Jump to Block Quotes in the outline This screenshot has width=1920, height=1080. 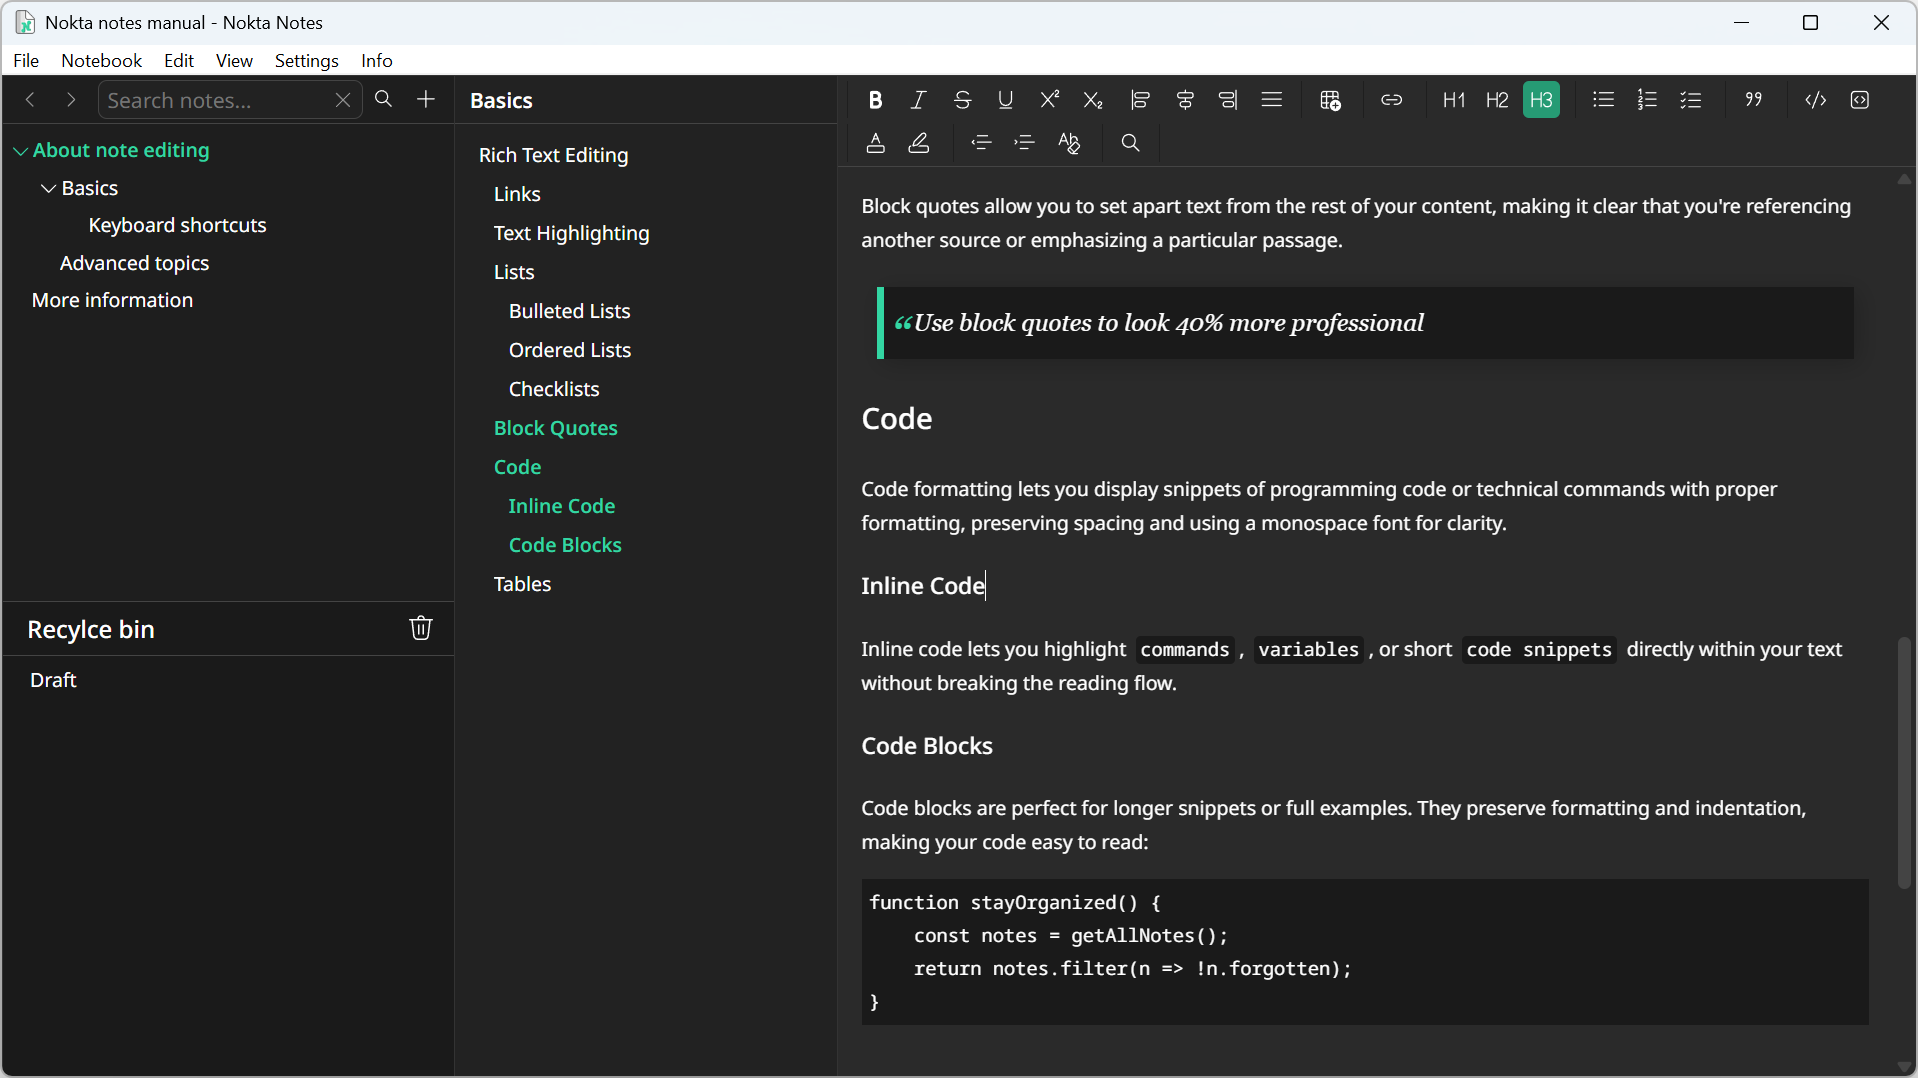[556, 428]
